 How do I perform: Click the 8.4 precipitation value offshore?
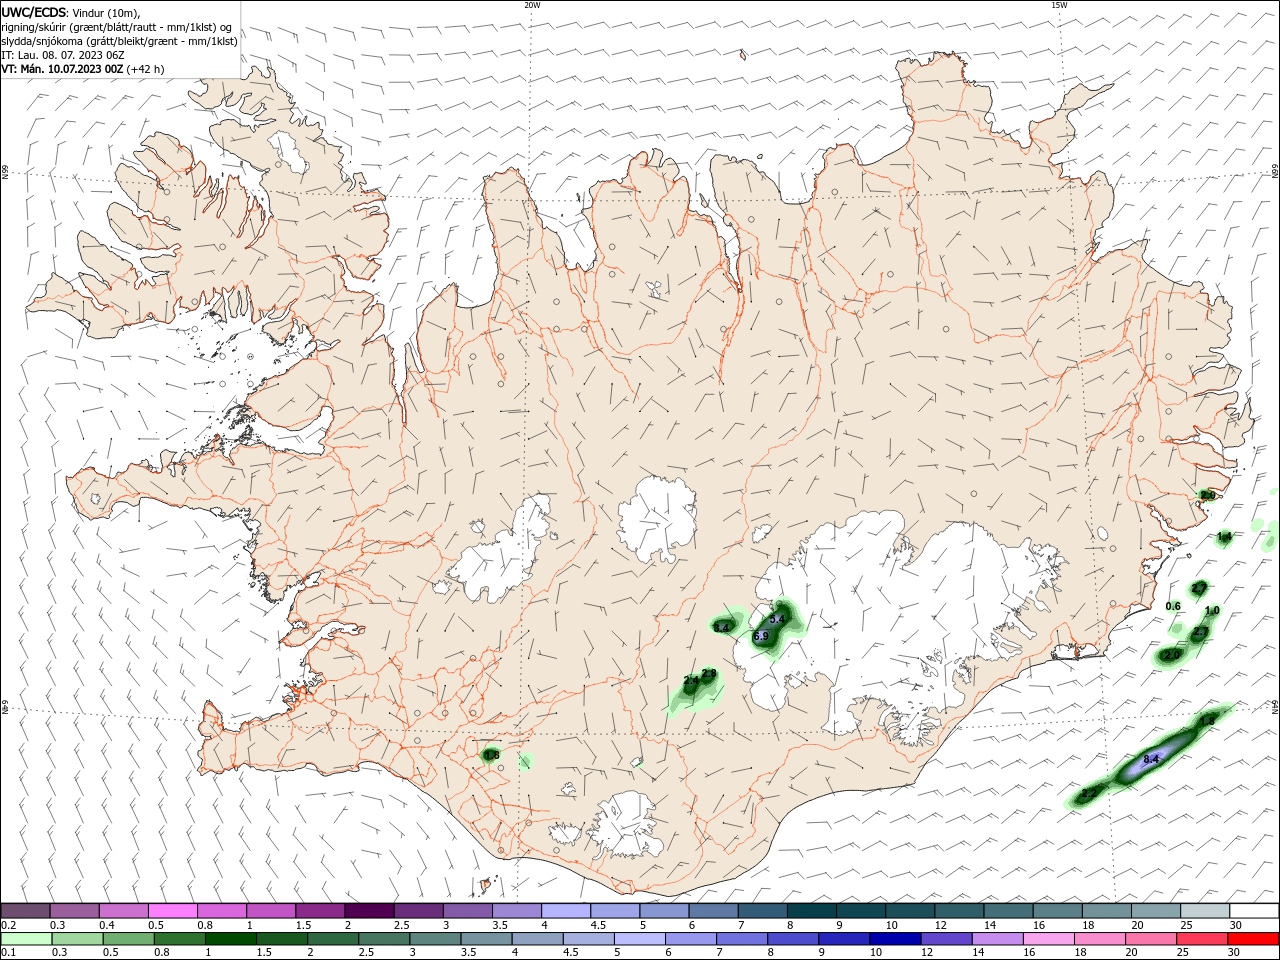1150,760
